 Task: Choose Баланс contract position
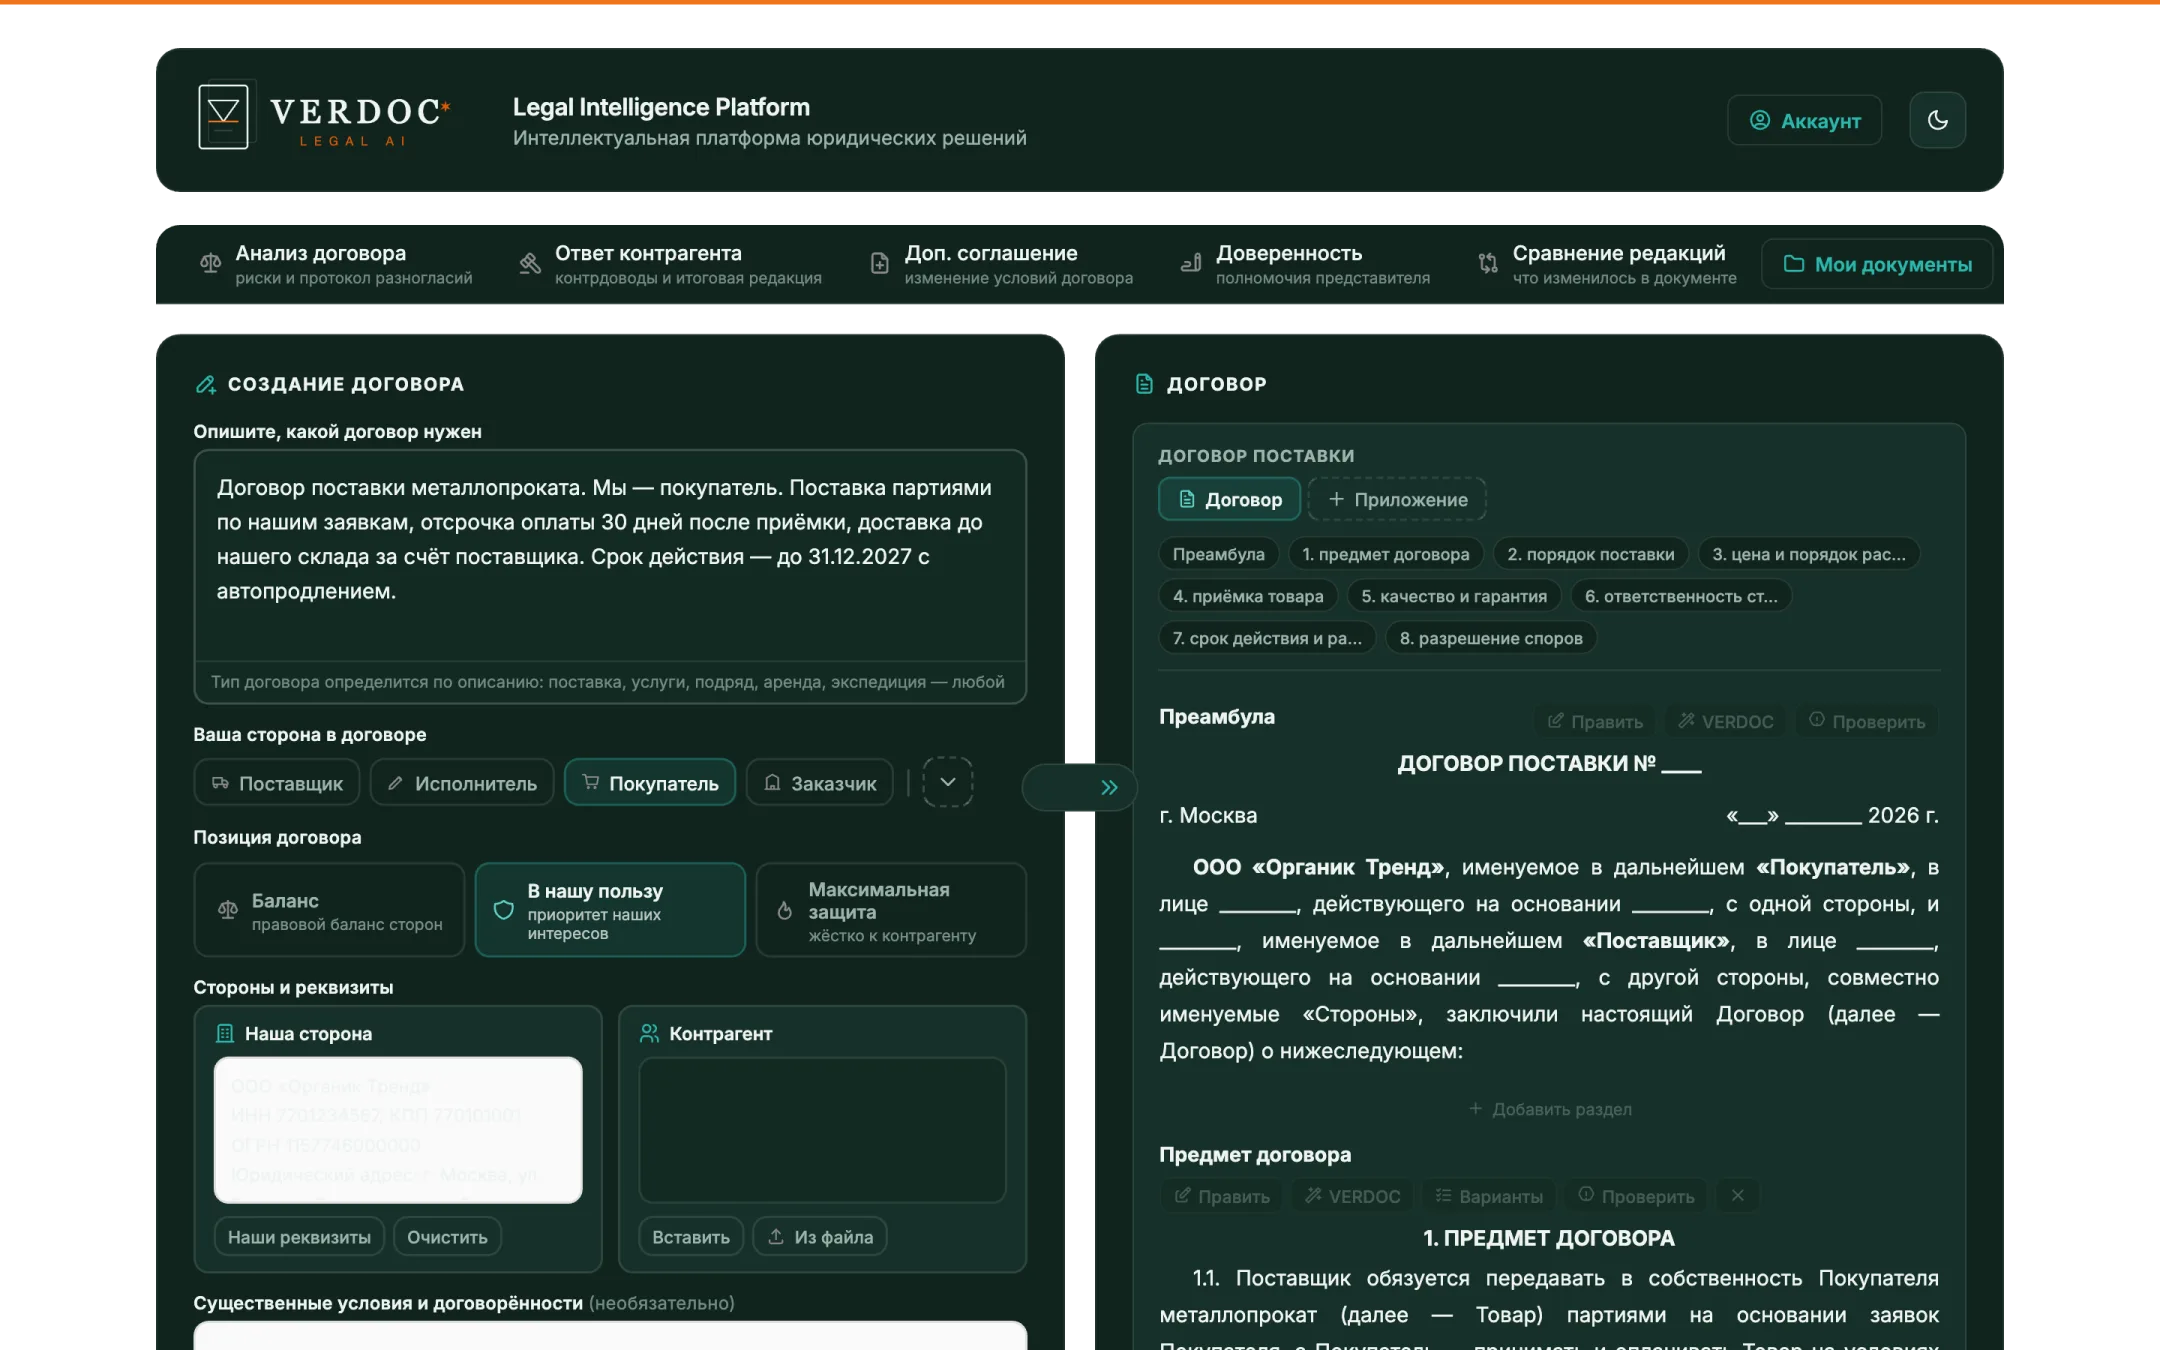[x=329, y=910]
